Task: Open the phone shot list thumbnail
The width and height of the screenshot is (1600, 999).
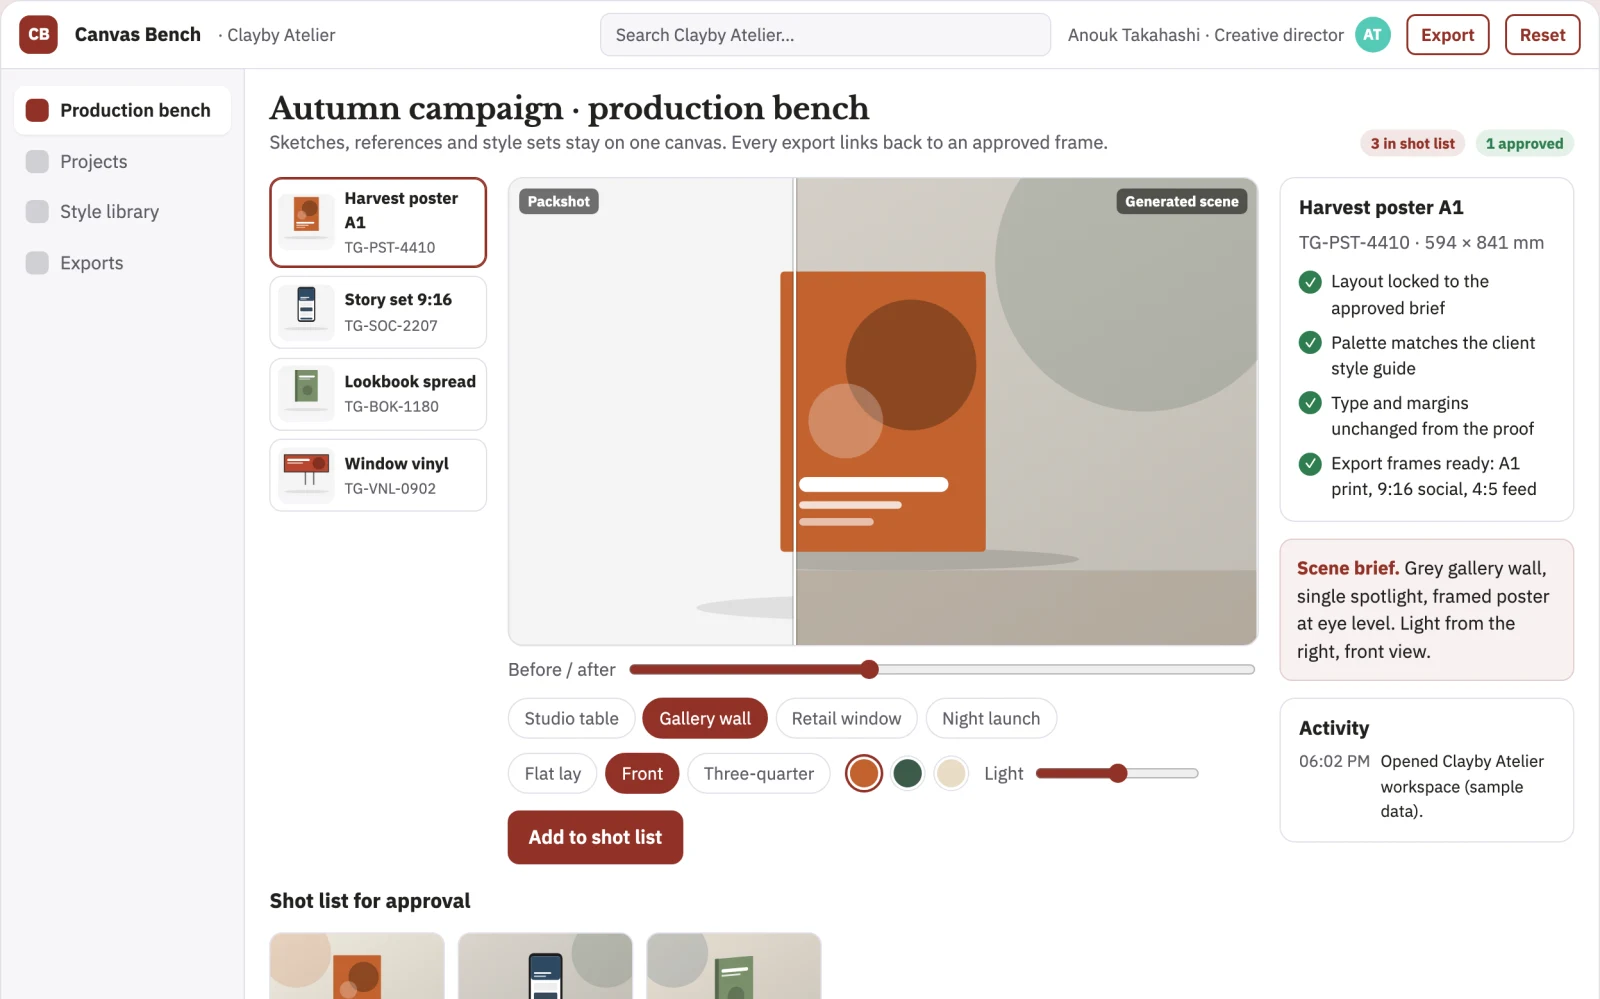Action: tap(545, 966)
